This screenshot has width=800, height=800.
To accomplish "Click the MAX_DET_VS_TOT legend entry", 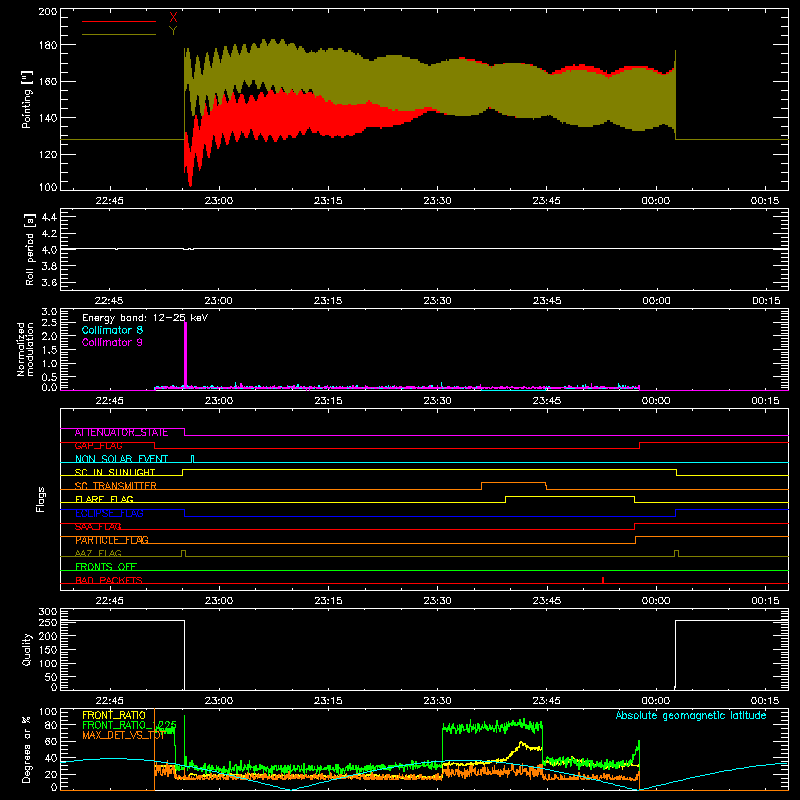I will point(123,735).
